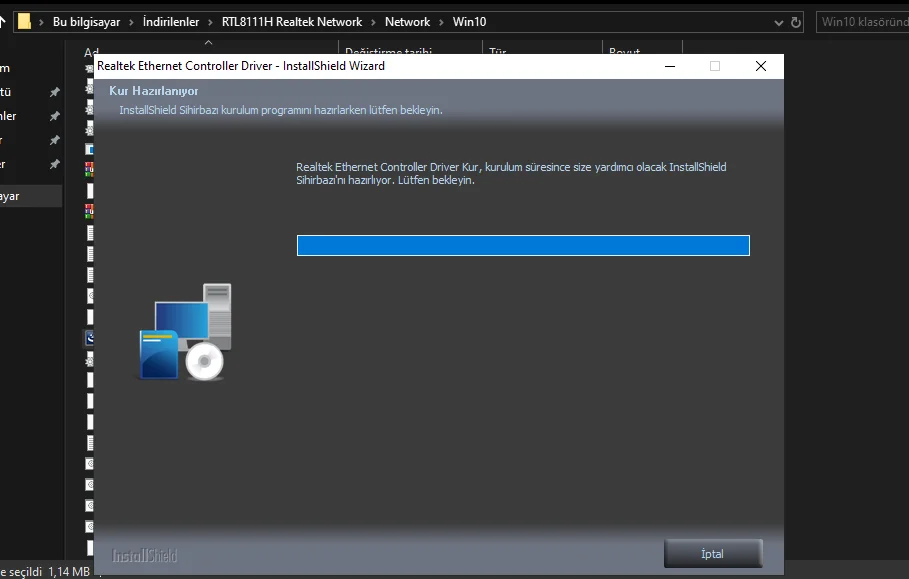Screen dimensions: 909x579
Task: Click the Win10 breadcrumb segment
Action: pos(469,22)
